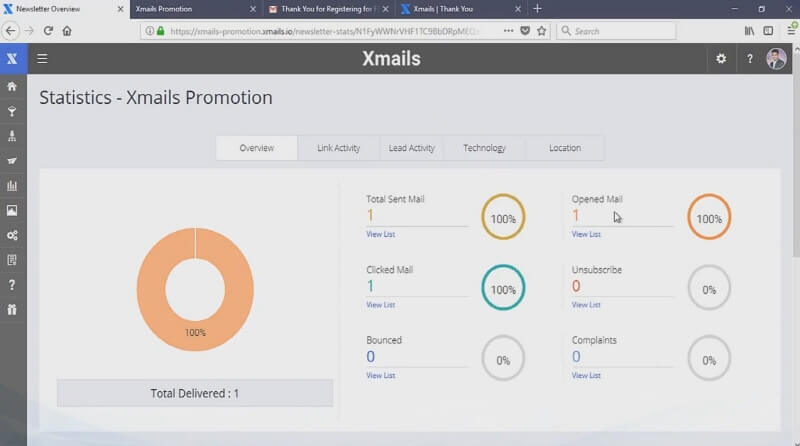Screen dimensions: 800x446
Task: Click the Unsubscribe 0% circle
Action: click(x=709, y=288)
